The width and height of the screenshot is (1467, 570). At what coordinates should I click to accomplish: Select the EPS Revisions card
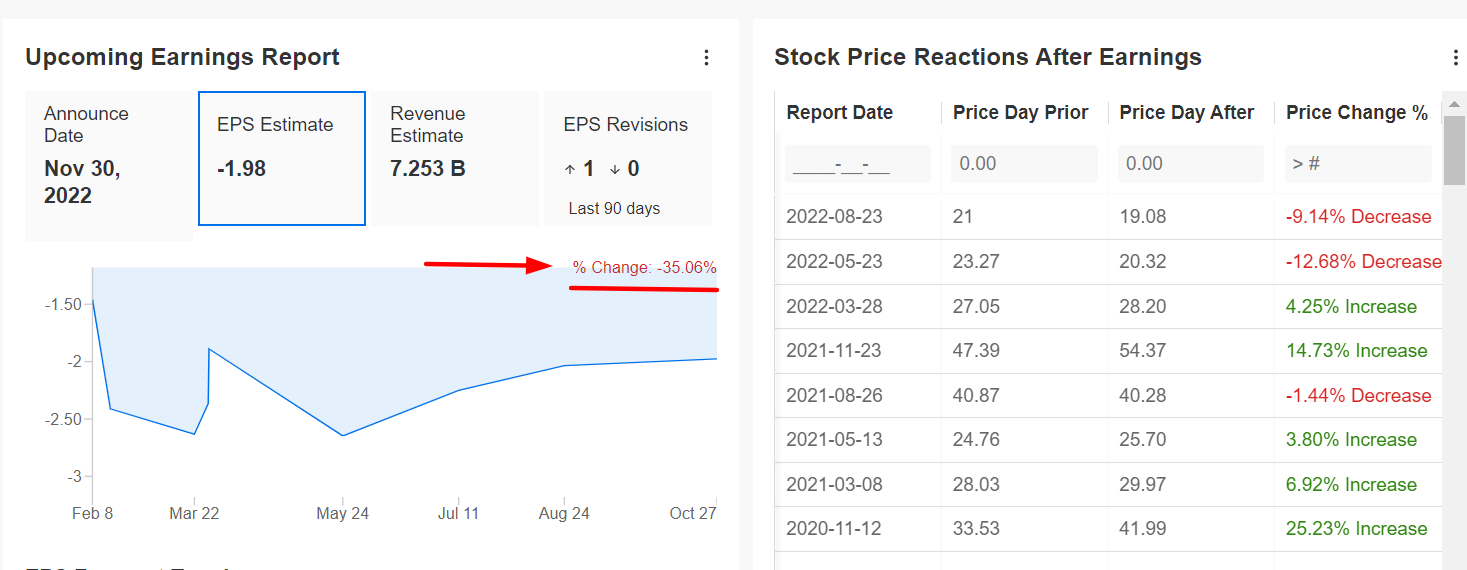pos(628,158)
